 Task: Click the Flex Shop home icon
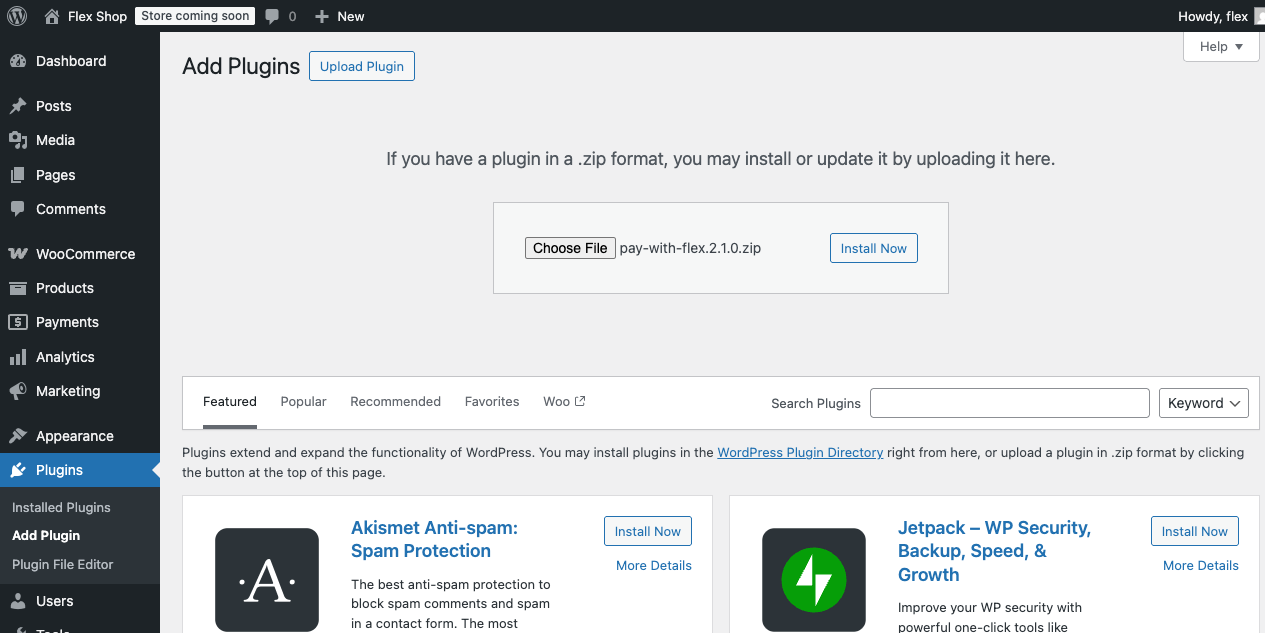pyautogui.click(x=52, y=16)
